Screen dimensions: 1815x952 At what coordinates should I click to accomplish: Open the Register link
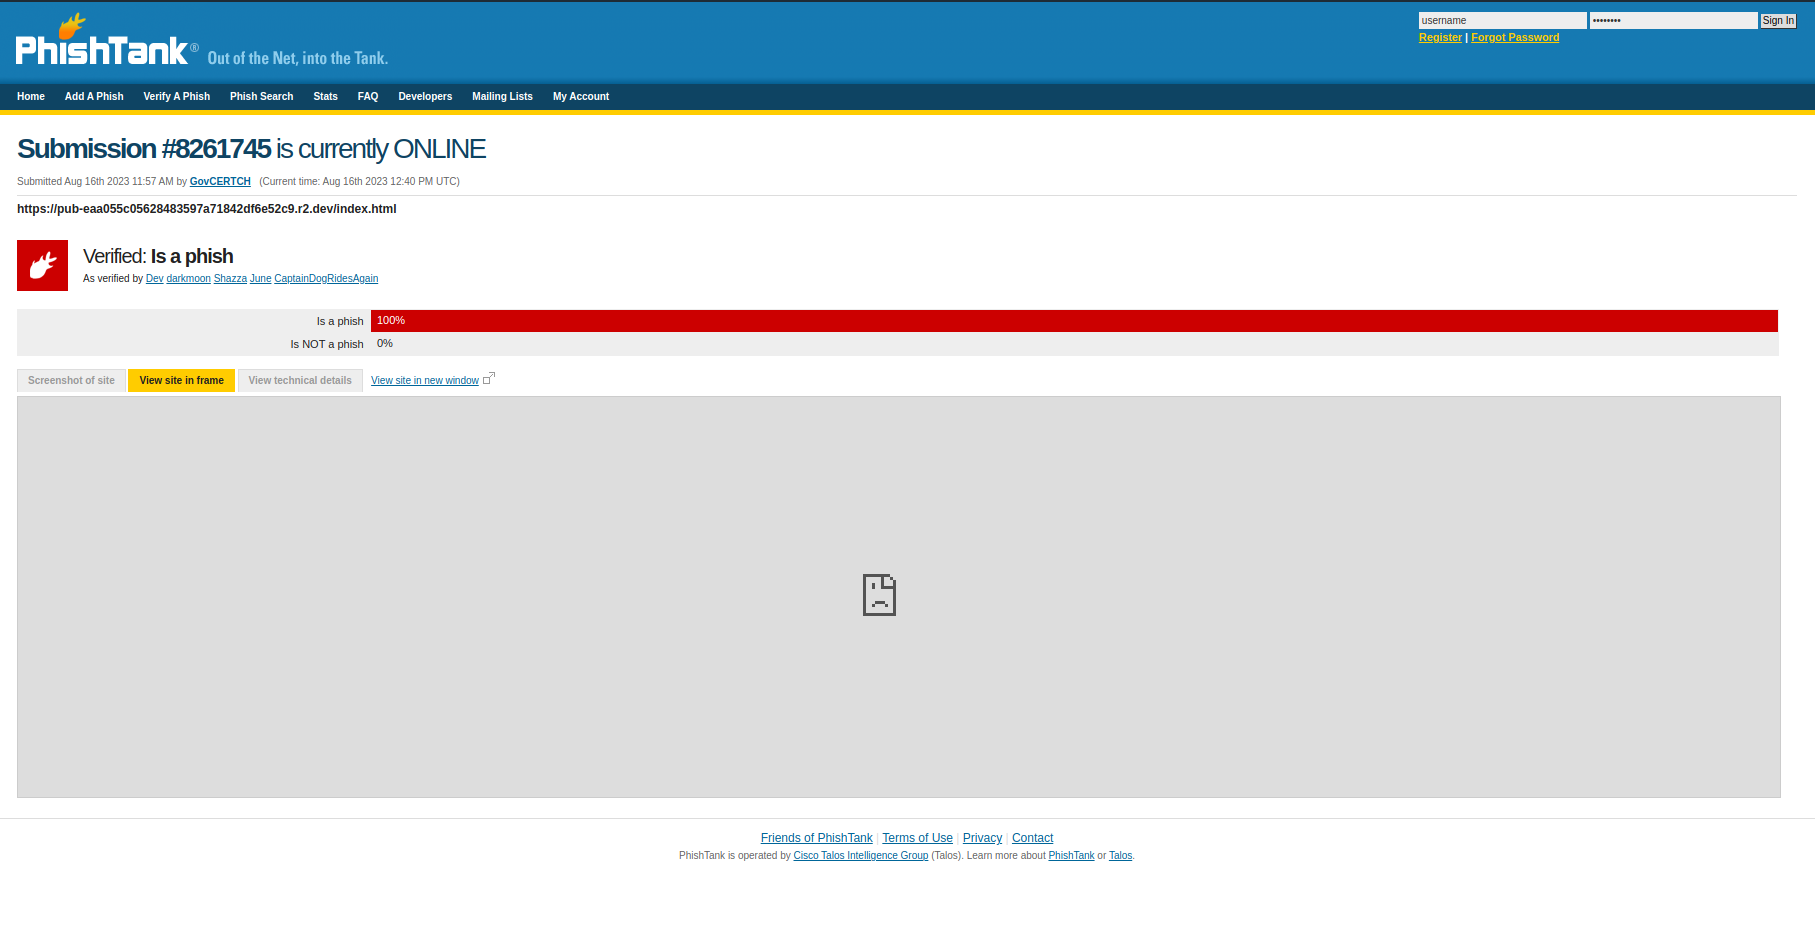click(x=1440, y=38)
